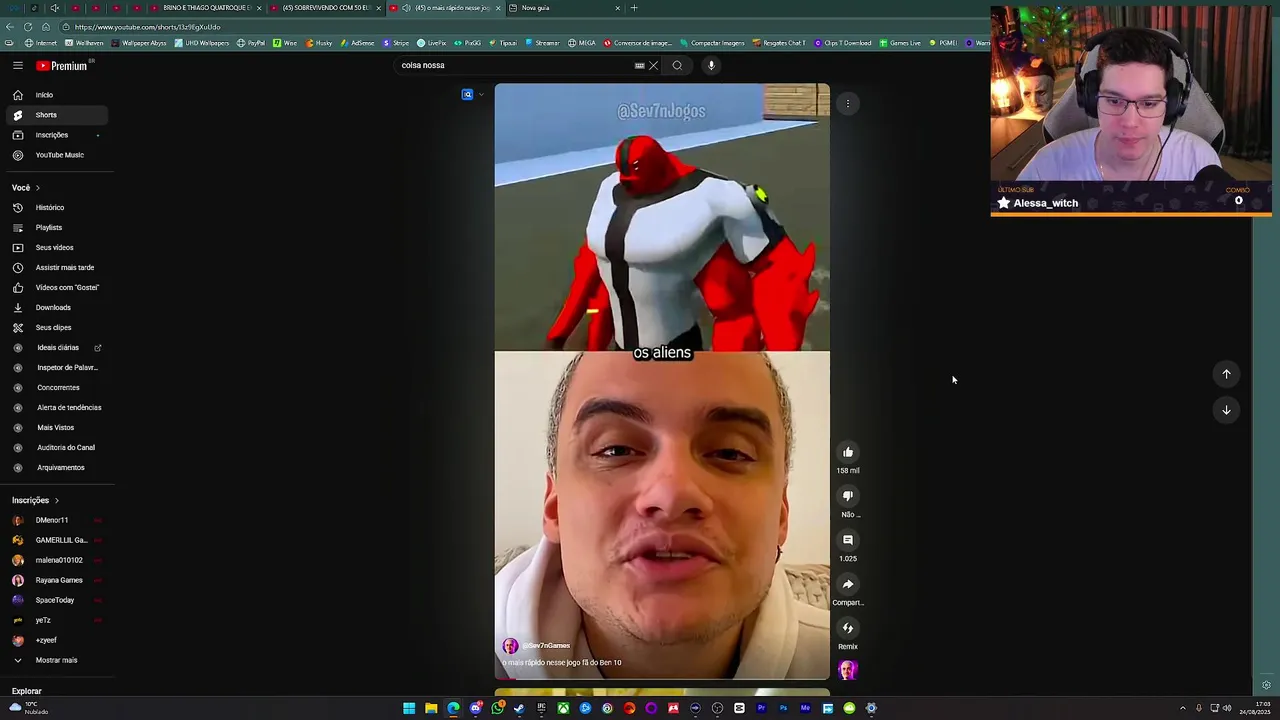Open Rayana Games channel

[x=59, y=580]
